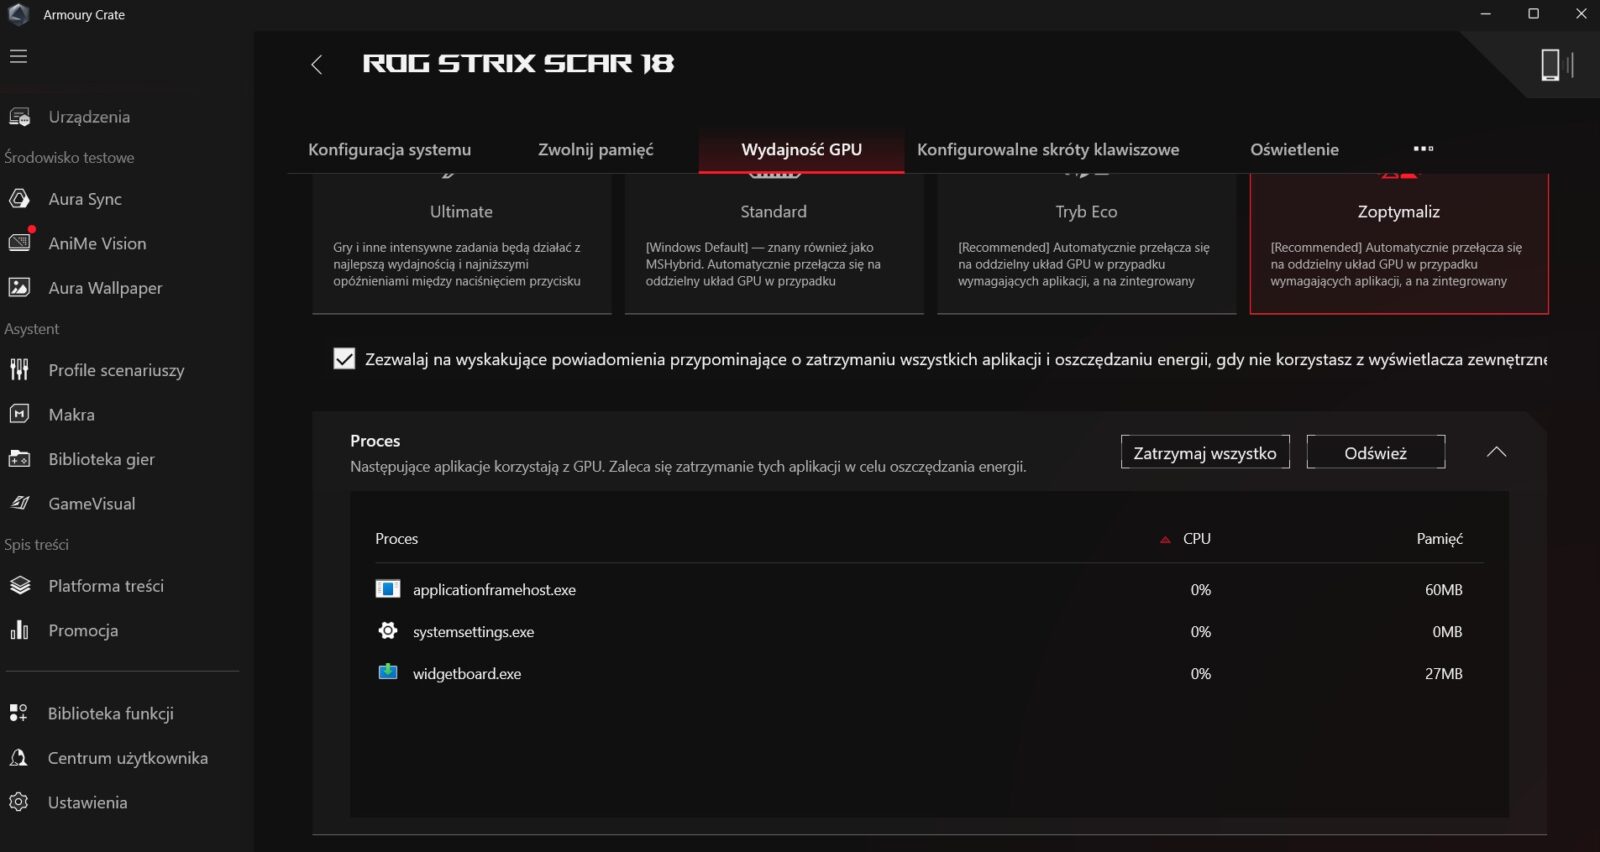Select the Ultimate GPU mode card
The image size is (1600, 852).
tap(461, 245)
